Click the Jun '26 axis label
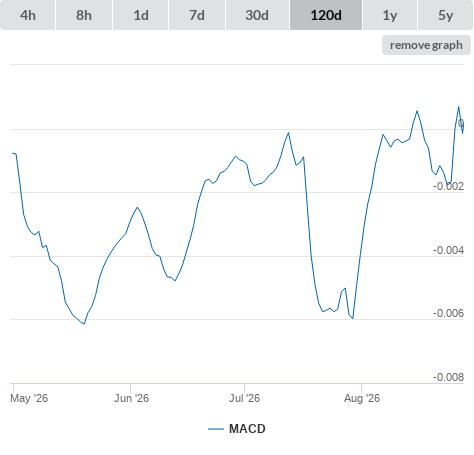 pyautogui.click(x=131, y=398)
